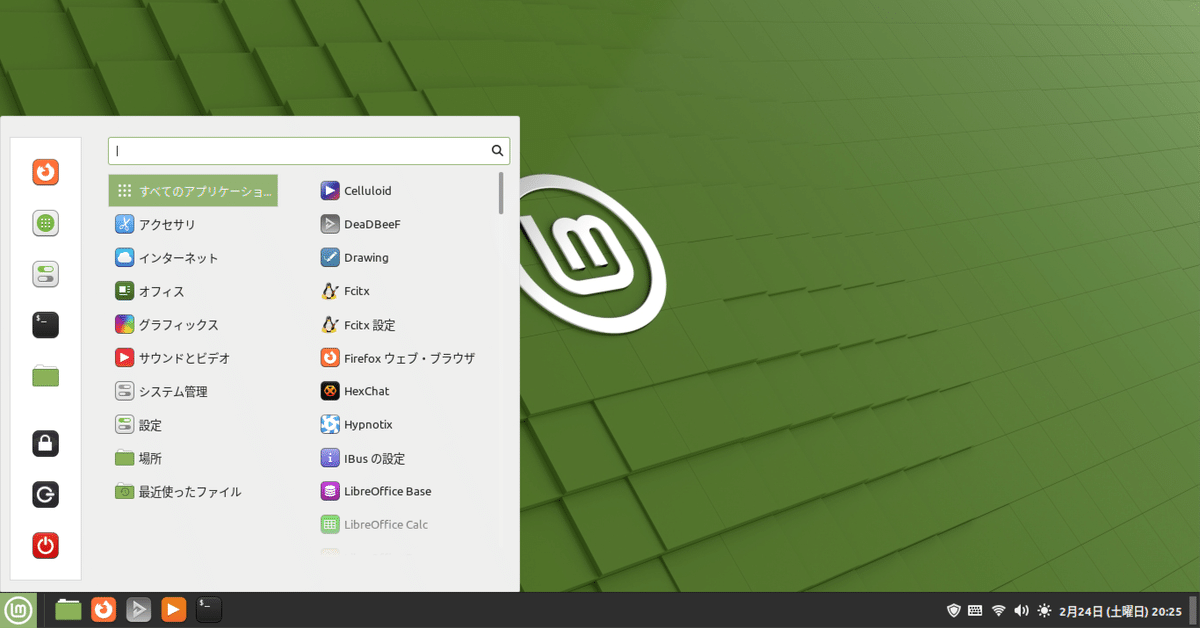Open the keyboard input indicator in the tray
The width and height of the screenshot is (1200, 628).
click(976, 610)
